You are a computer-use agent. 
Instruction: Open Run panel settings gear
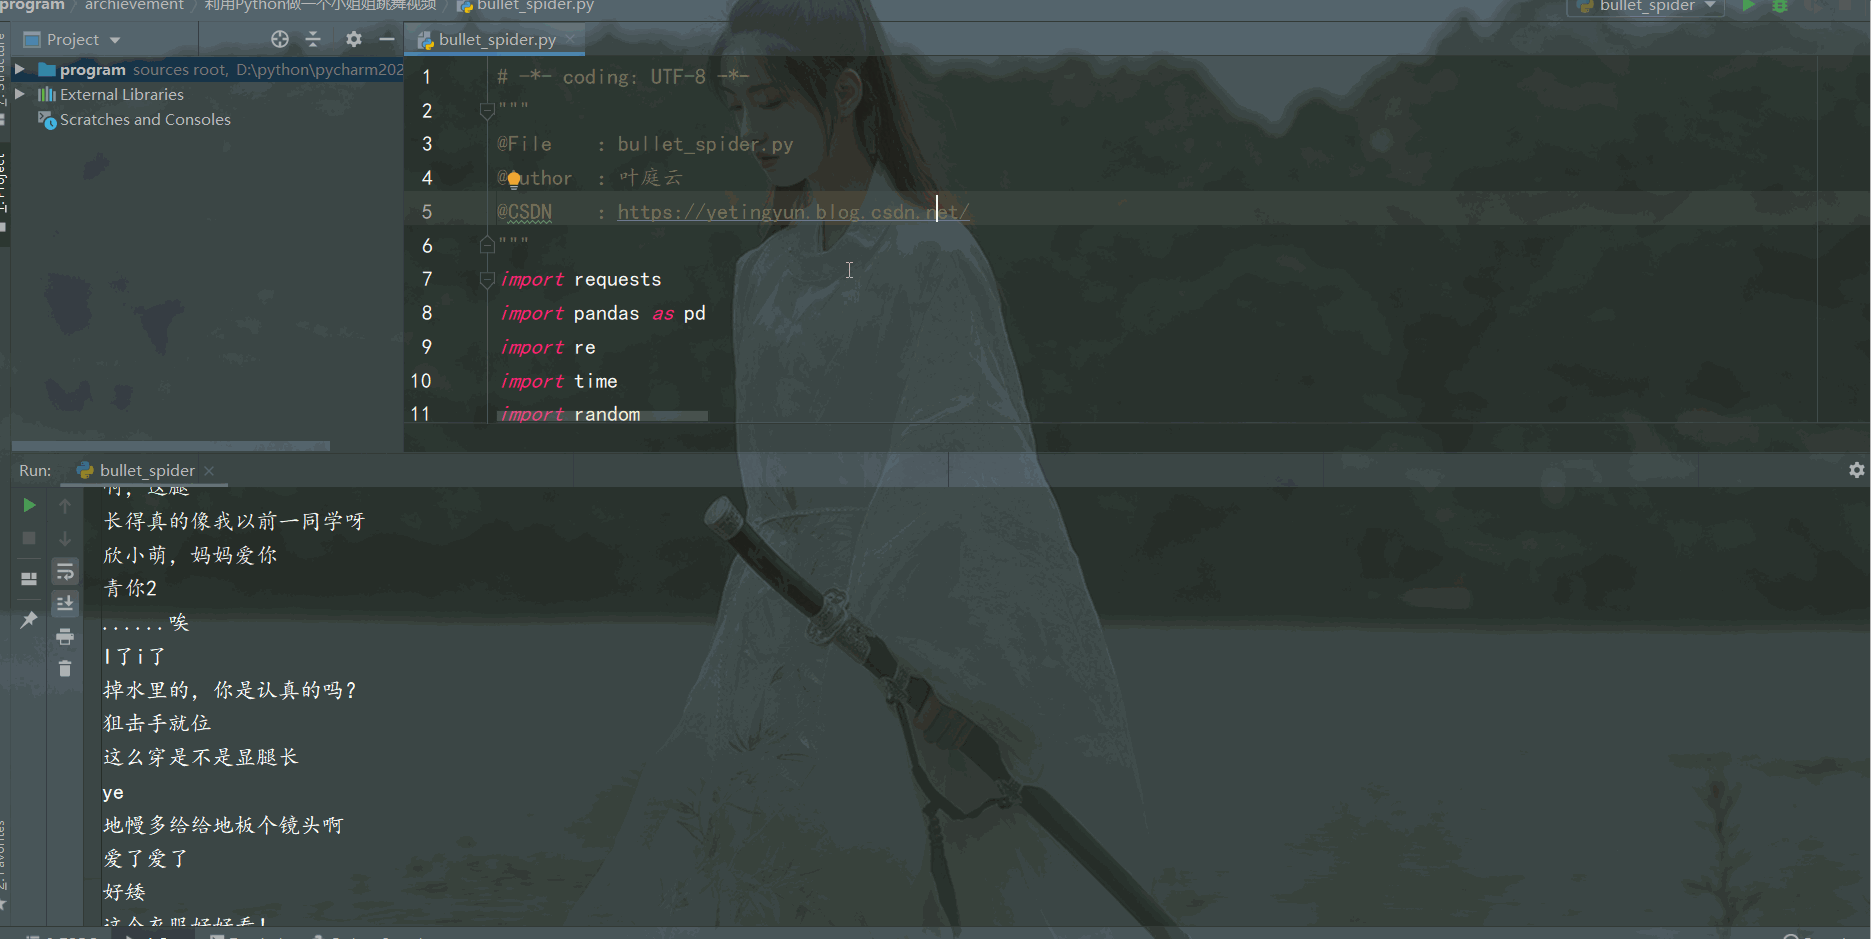(1856, 470)
